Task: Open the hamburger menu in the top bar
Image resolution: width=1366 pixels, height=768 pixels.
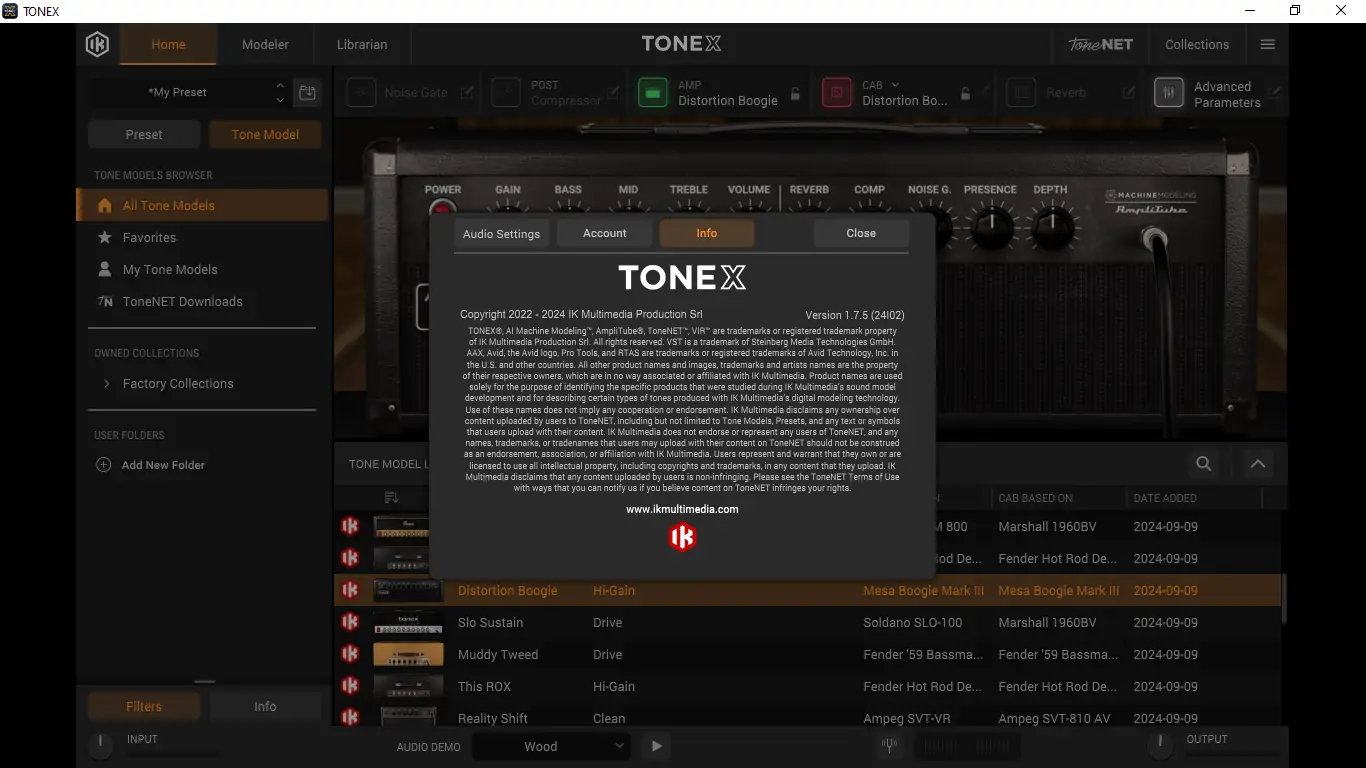Action: tap(1267, 44)
